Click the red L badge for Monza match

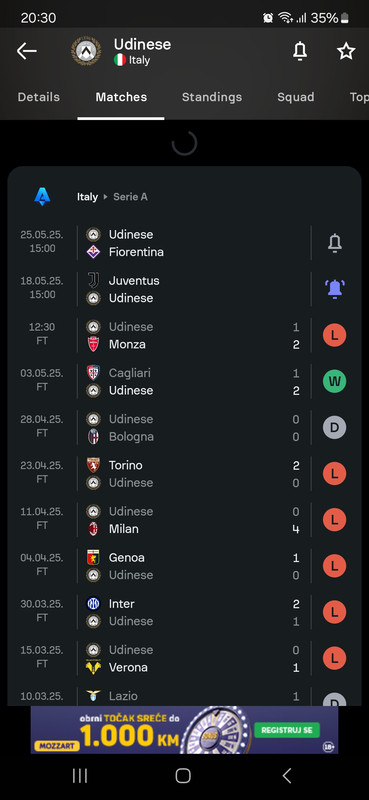pyautogui.click(x=335, y=335)
